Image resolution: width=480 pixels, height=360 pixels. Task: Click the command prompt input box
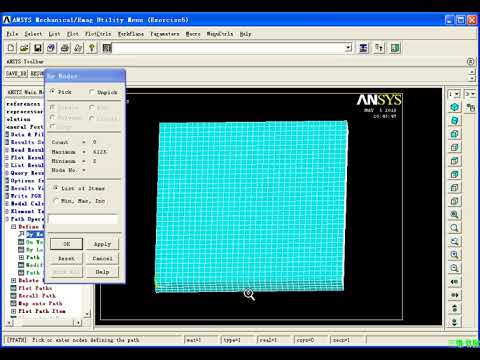click(x=228, y=48)
